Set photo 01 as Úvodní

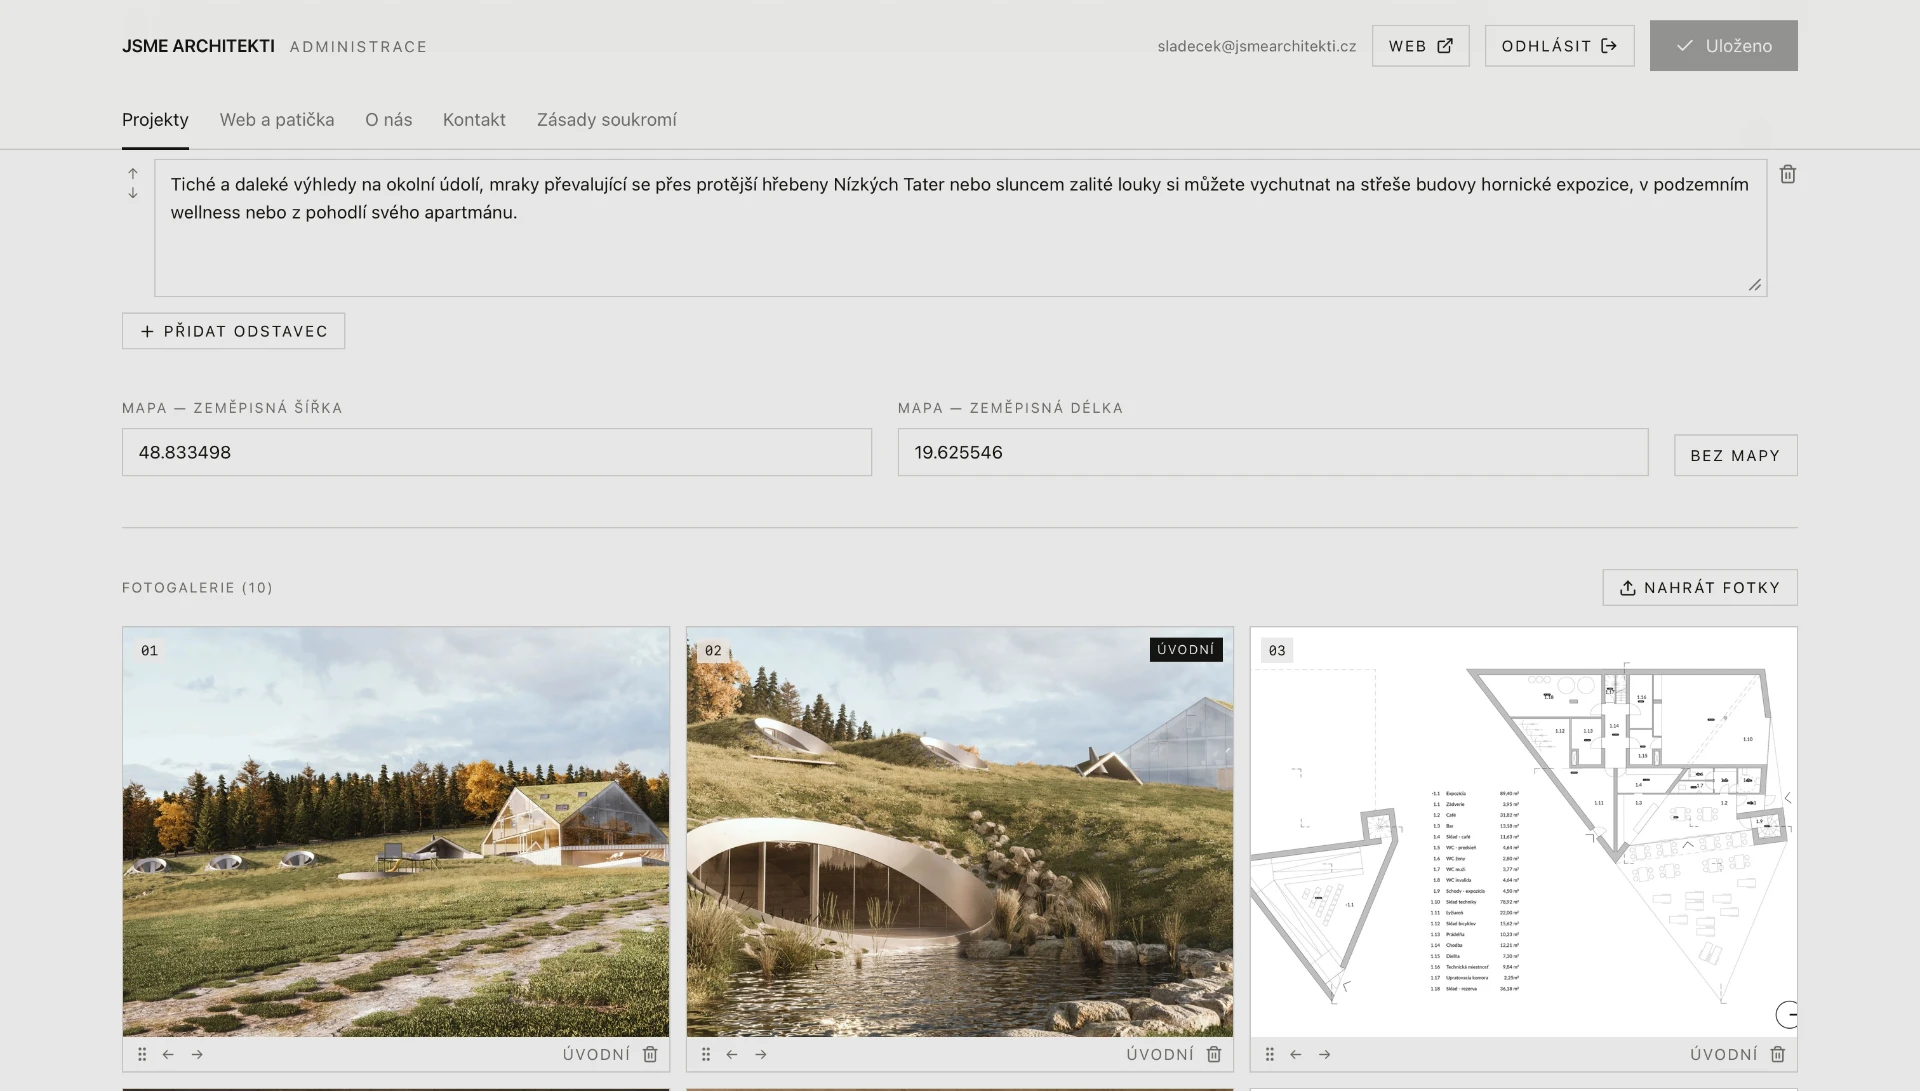click(x=596, y=1054)
